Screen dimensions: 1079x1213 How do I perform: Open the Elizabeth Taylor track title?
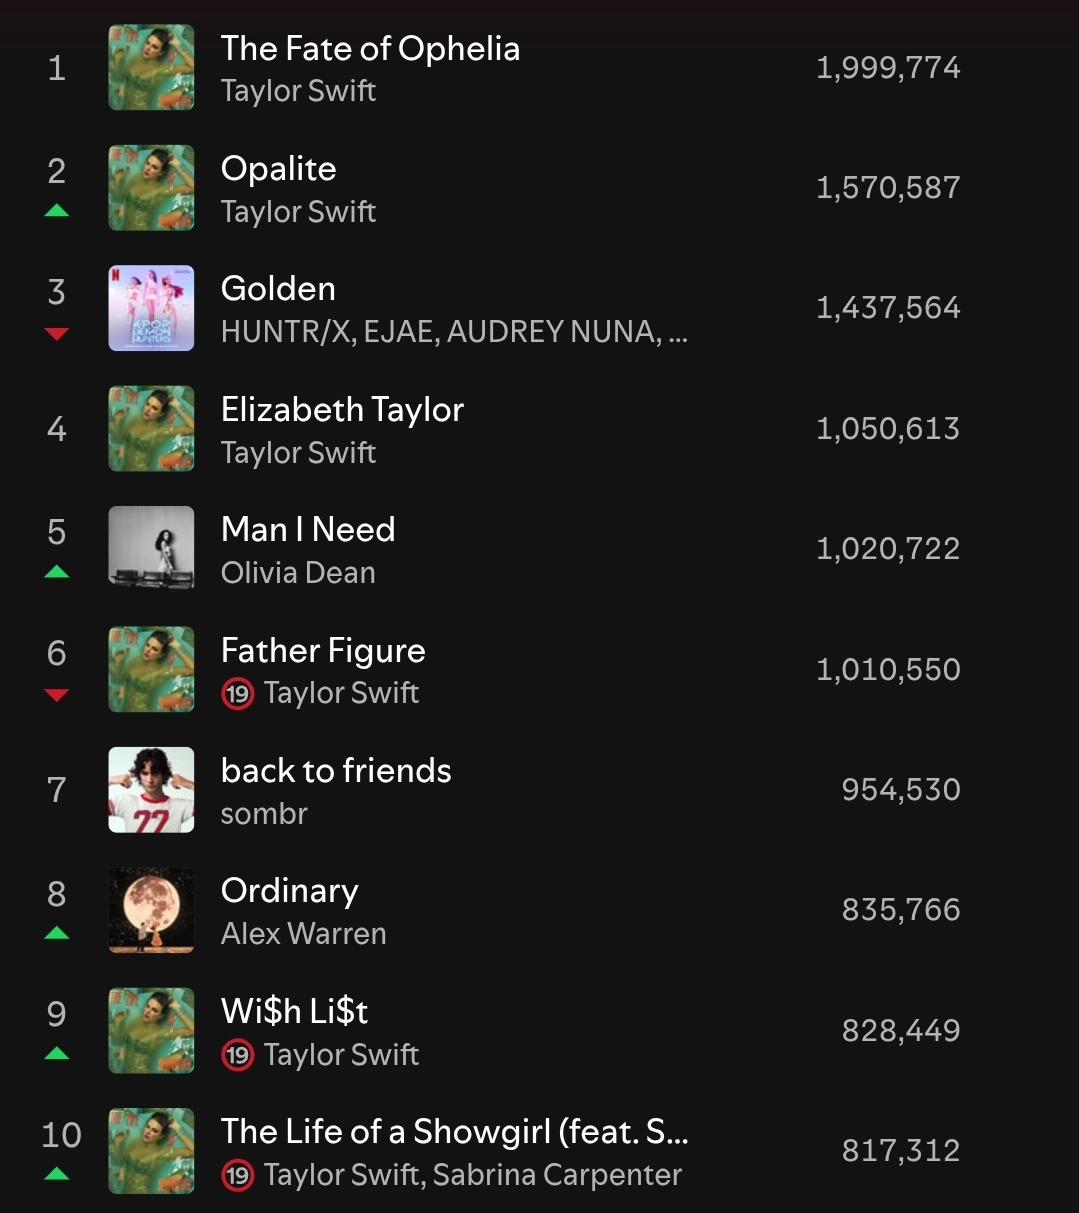(x=342, y=409)
